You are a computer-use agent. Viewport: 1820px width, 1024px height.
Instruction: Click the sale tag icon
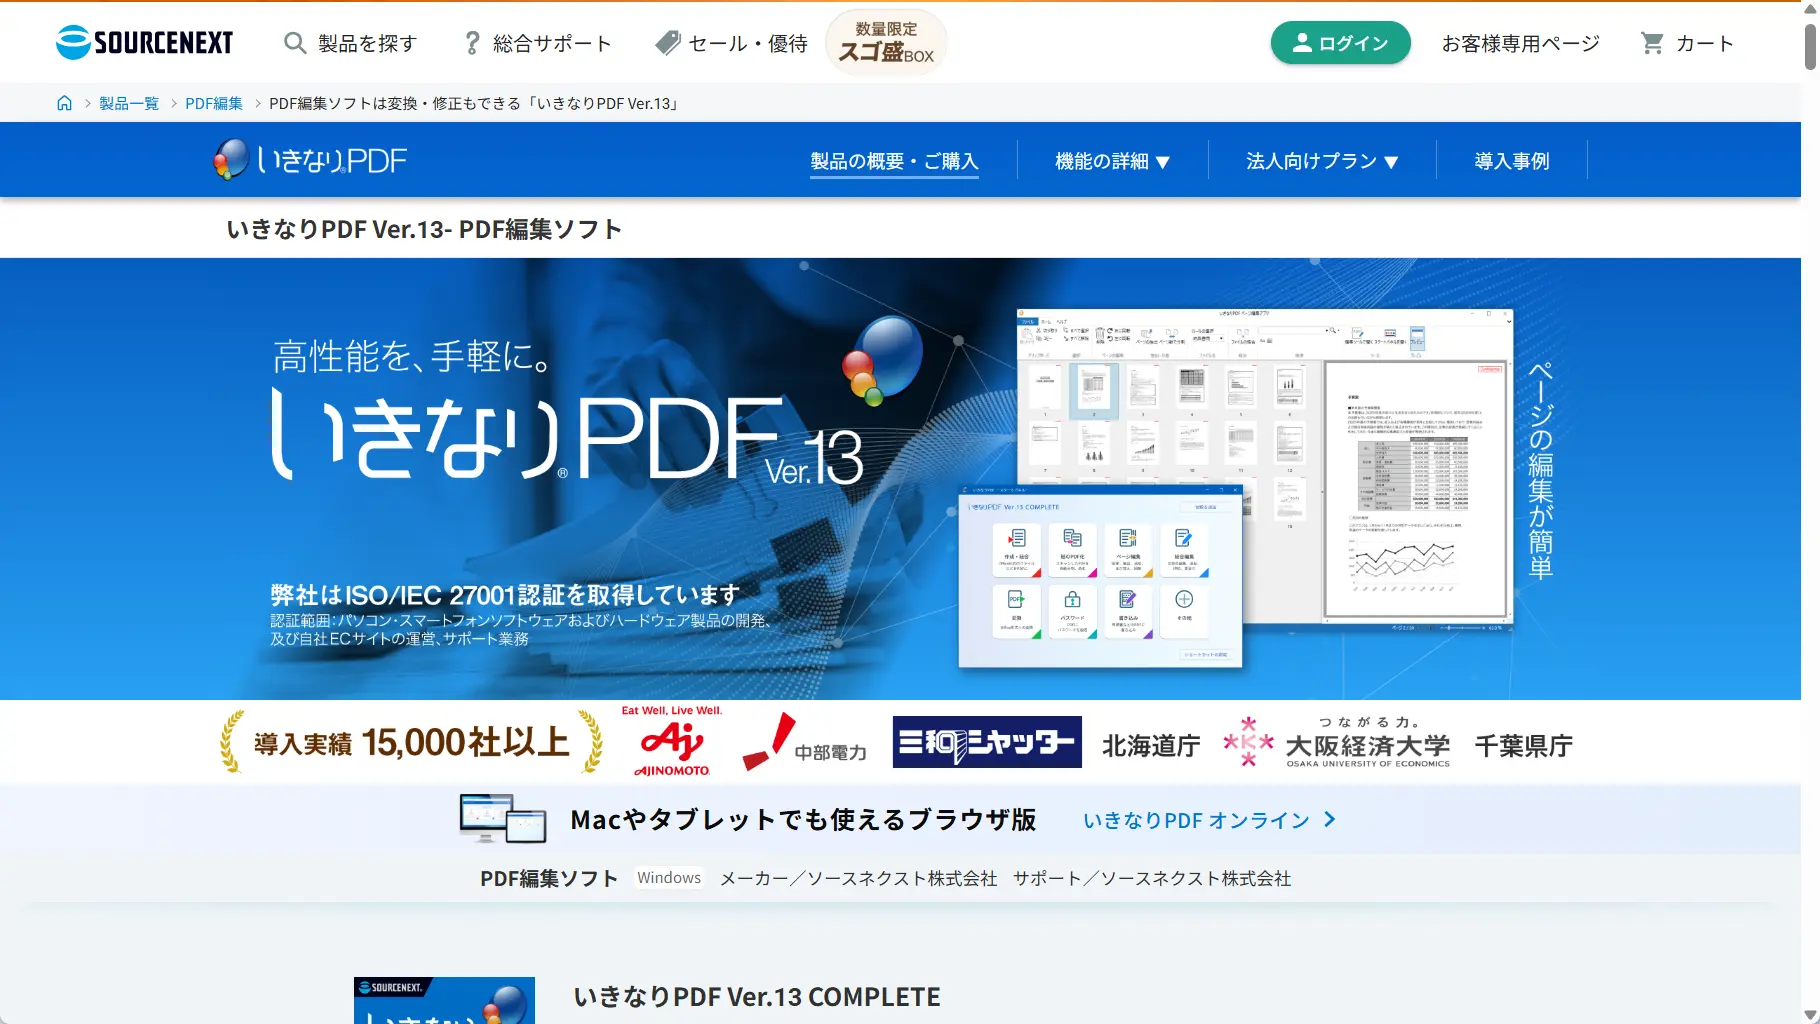(667, 43)
